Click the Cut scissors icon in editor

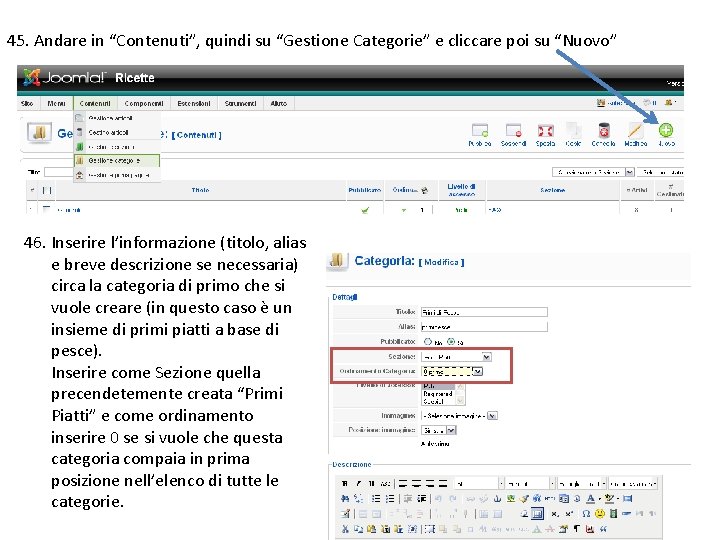[x=345, y=529]
